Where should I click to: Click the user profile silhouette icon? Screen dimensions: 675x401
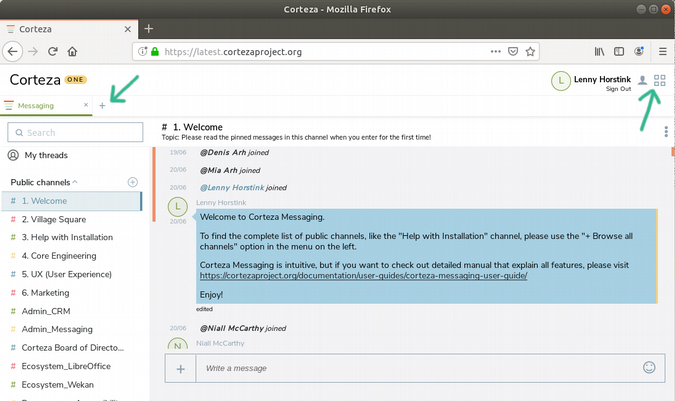tap(642, 80)
